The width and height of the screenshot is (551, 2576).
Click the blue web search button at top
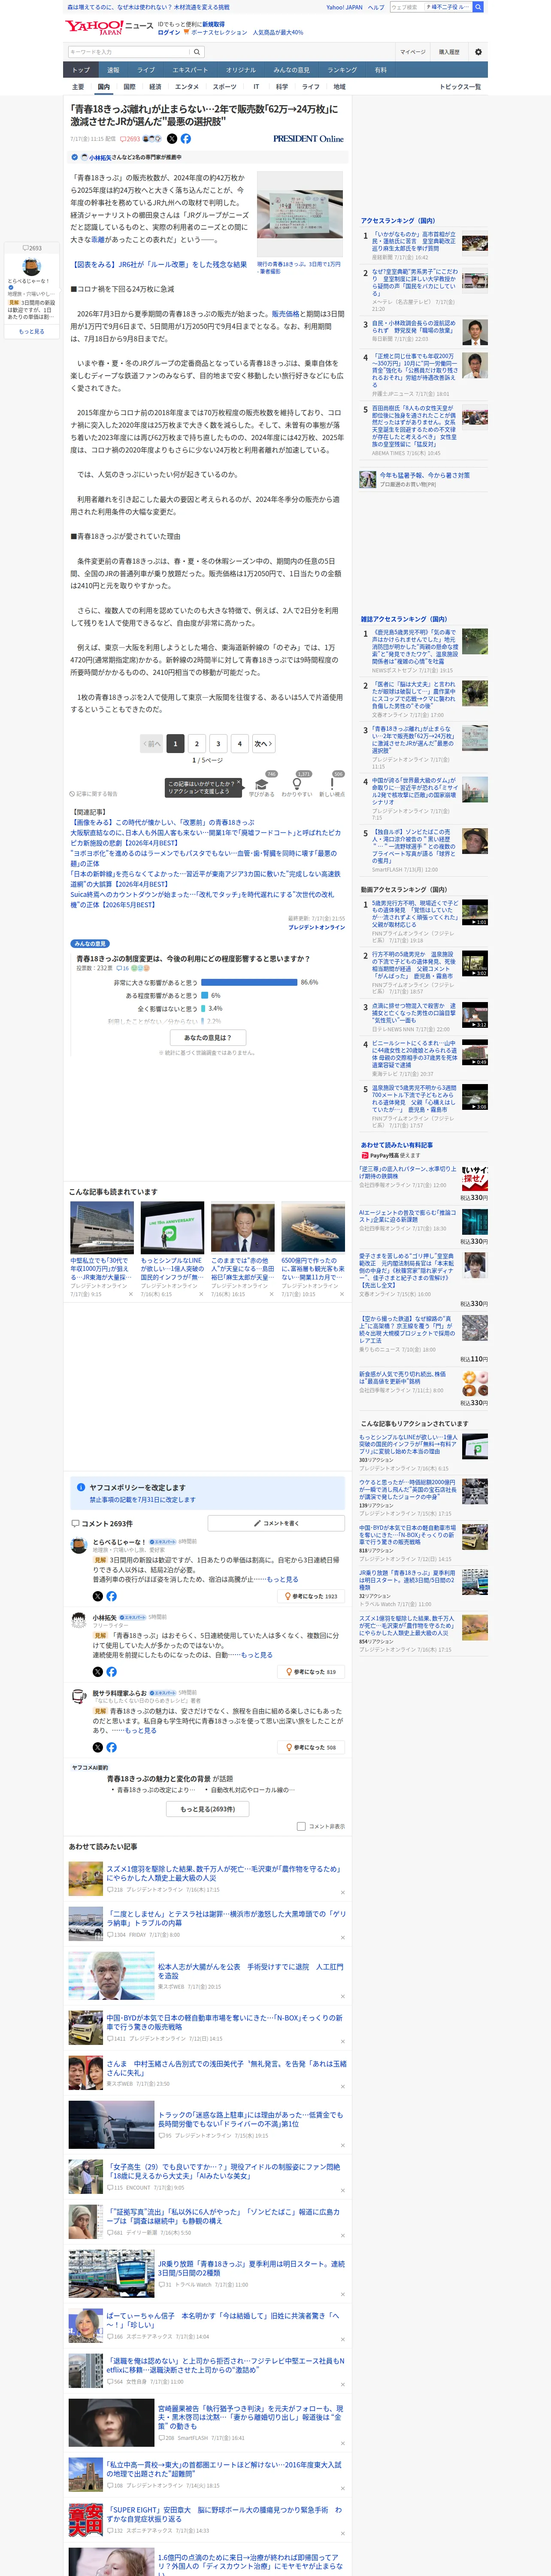coord(478,7)
